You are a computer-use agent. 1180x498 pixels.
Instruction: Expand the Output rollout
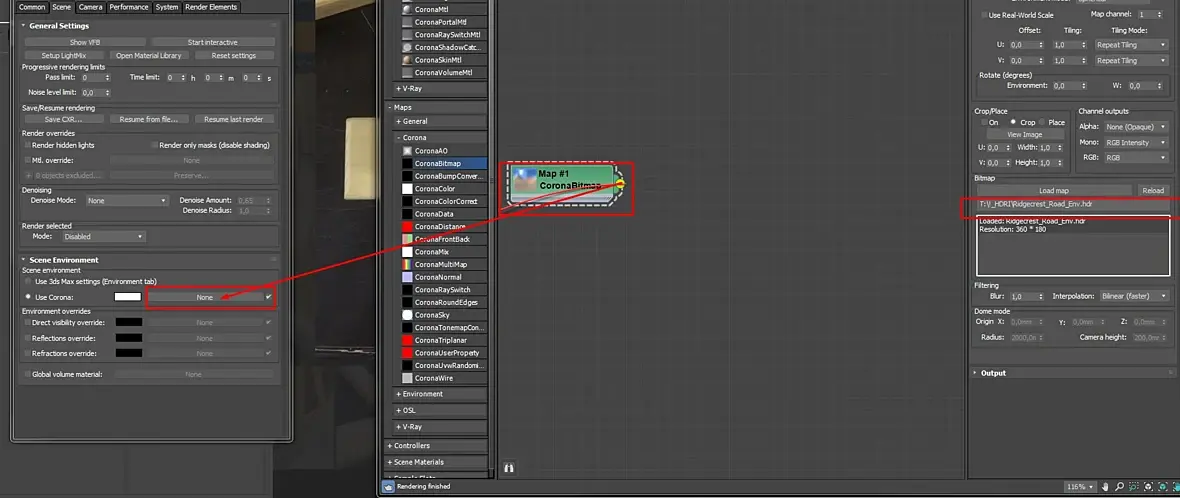993,373
